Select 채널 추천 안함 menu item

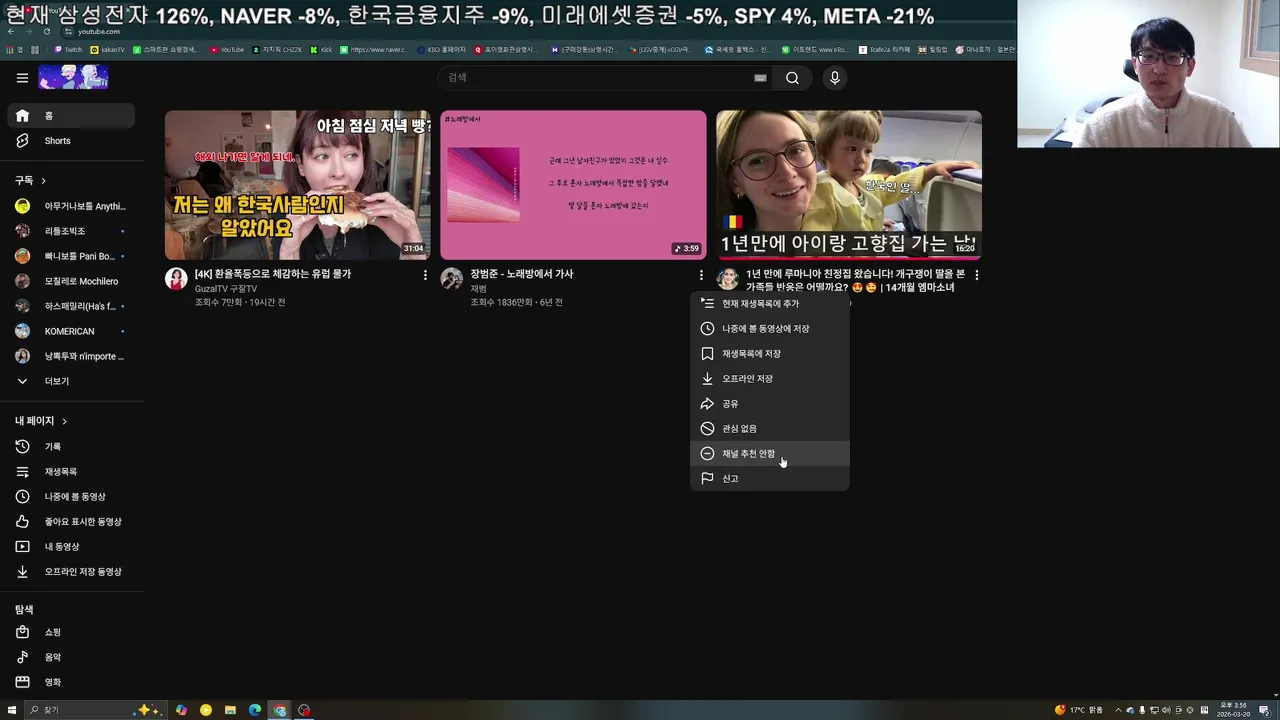tap(770, 454)
